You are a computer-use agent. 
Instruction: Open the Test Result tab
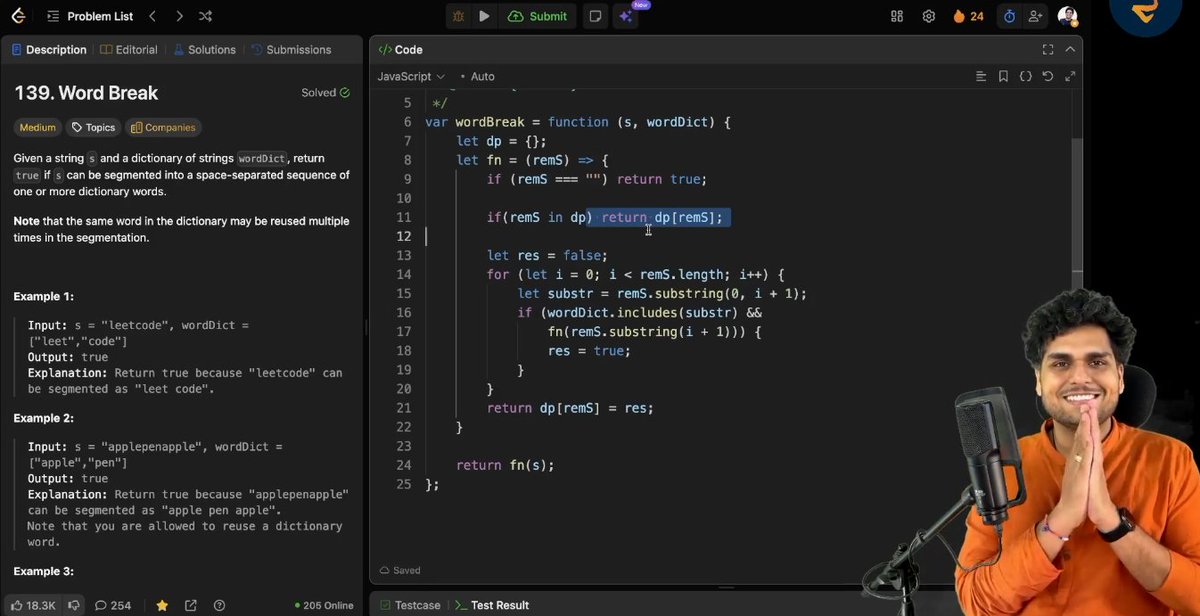pos(492,605)
